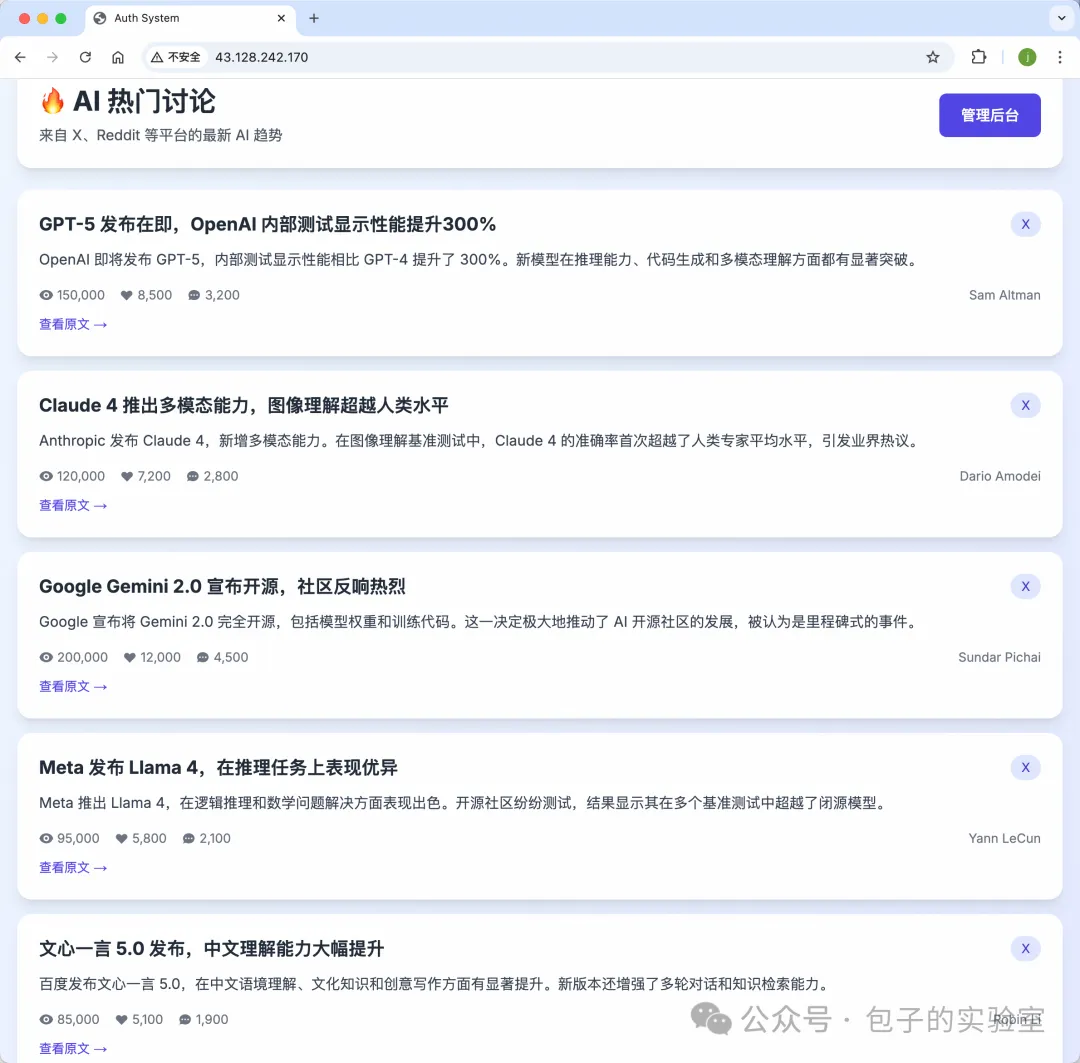The width and height of the screenshot is (1080, 1063).
Task: Click the comment icon showing 2,100
Action: tap(189, 839)
